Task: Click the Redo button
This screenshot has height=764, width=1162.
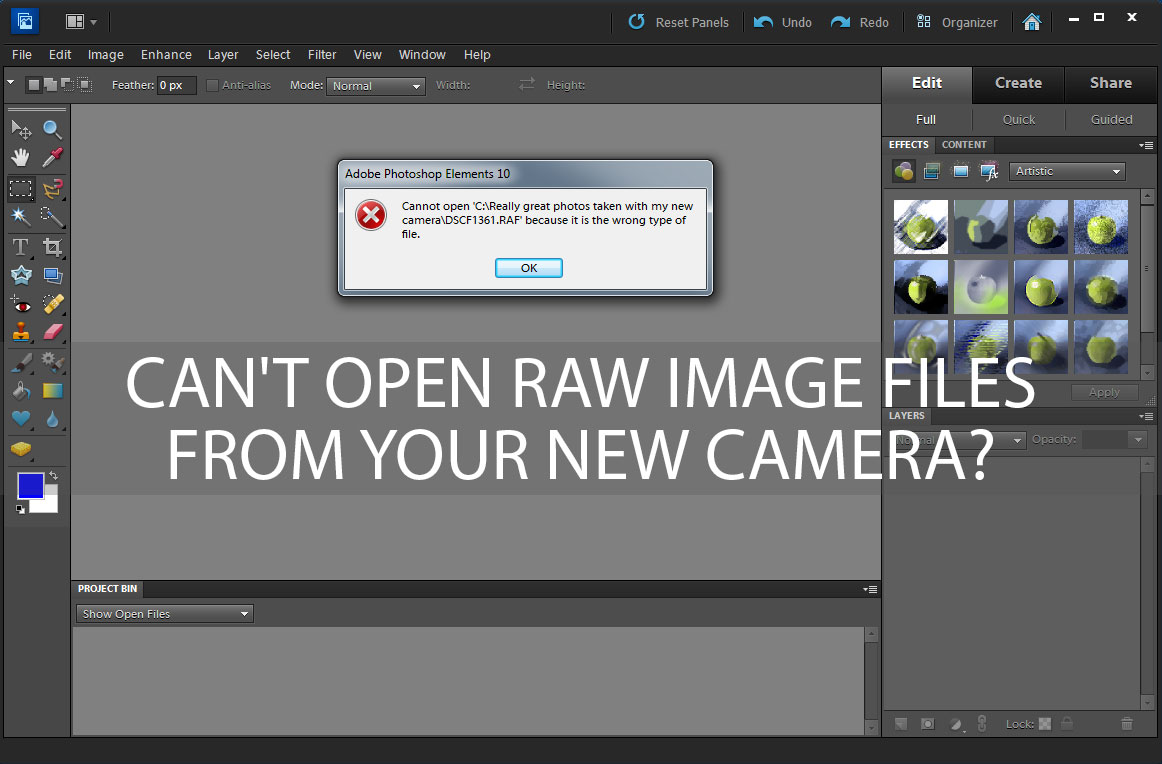Action: click(x=860, y=22)
